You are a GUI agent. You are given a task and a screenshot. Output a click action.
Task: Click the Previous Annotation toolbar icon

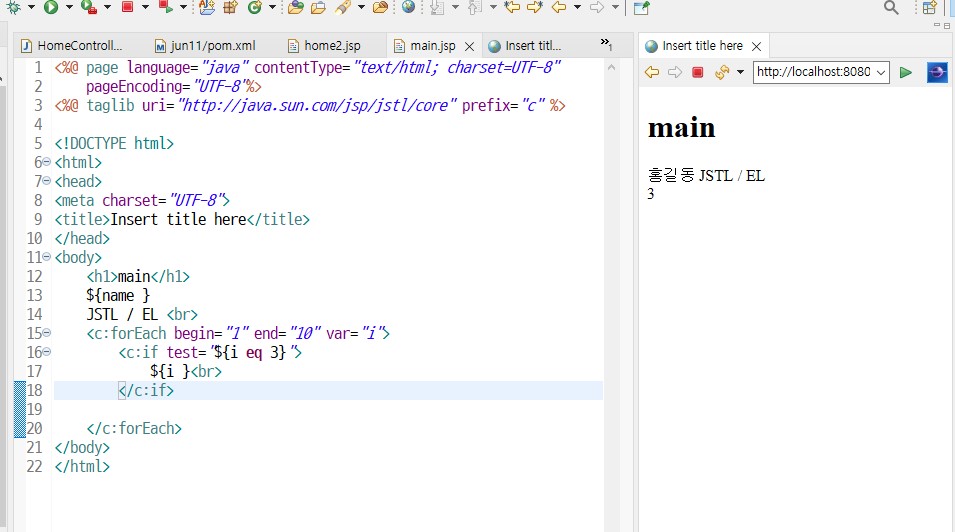tap(475, 7)
